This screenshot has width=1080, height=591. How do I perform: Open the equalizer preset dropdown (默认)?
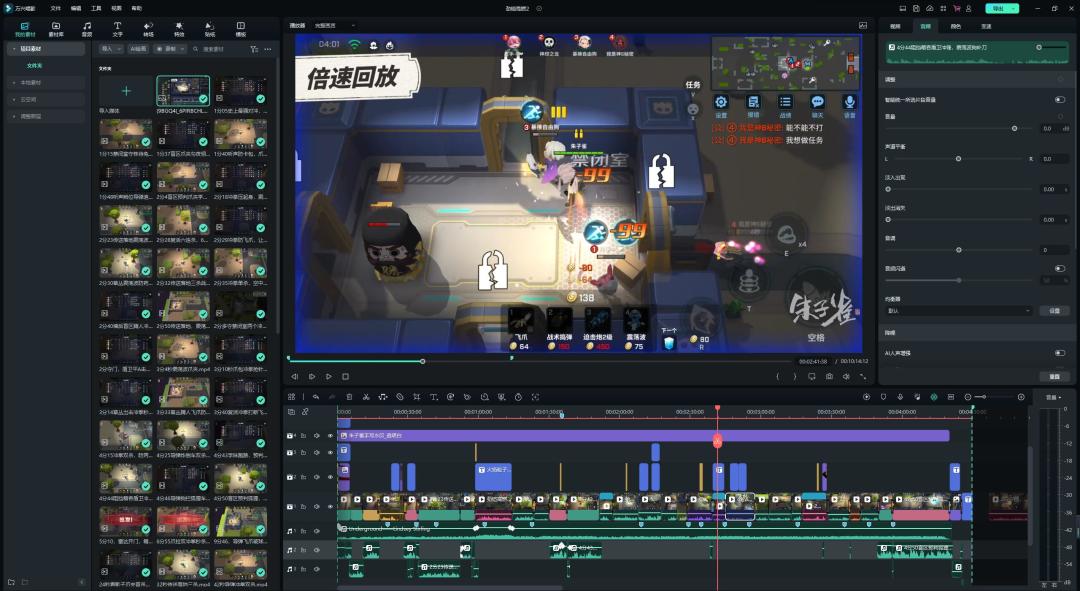click(x=958, y=311)
